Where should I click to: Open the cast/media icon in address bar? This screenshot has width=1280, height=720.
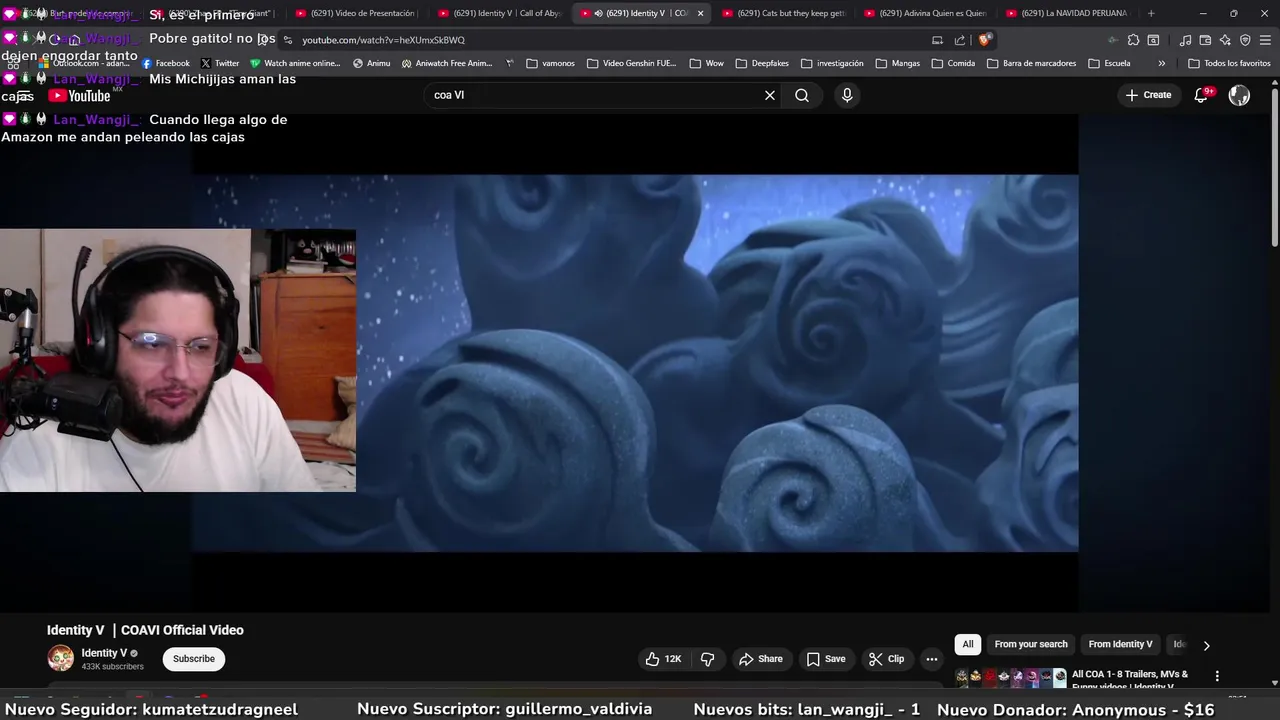[937, 40]
